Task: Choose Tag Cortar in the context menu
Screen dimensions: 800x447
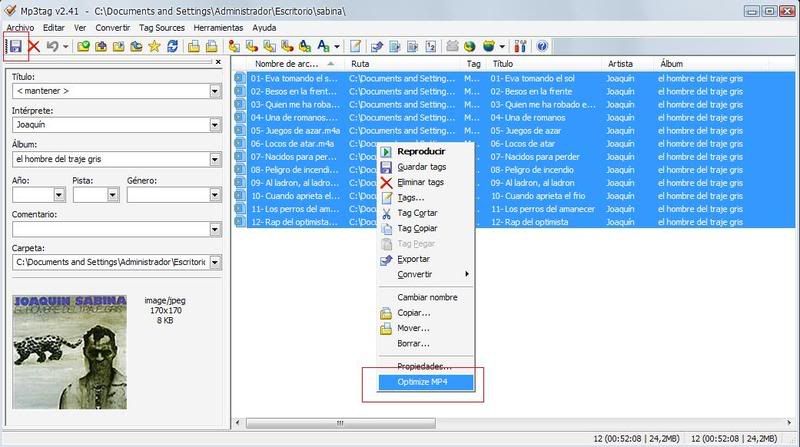Action: 426,213
